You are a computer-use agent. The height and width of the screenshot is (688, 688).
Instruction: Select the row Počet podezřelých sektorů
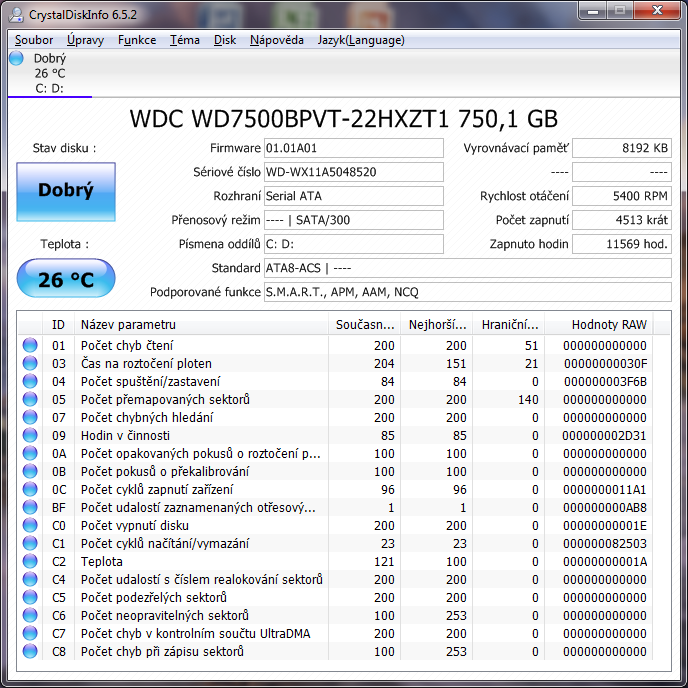(x=336, y=597)
